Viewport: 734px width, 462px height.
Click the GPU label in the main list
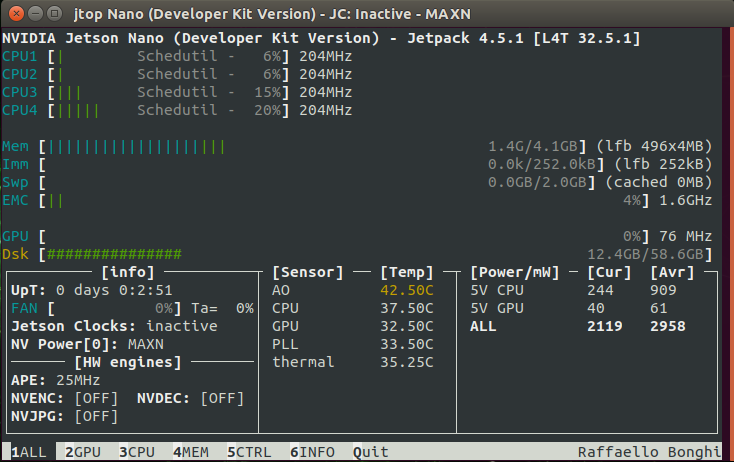[15, 236]
